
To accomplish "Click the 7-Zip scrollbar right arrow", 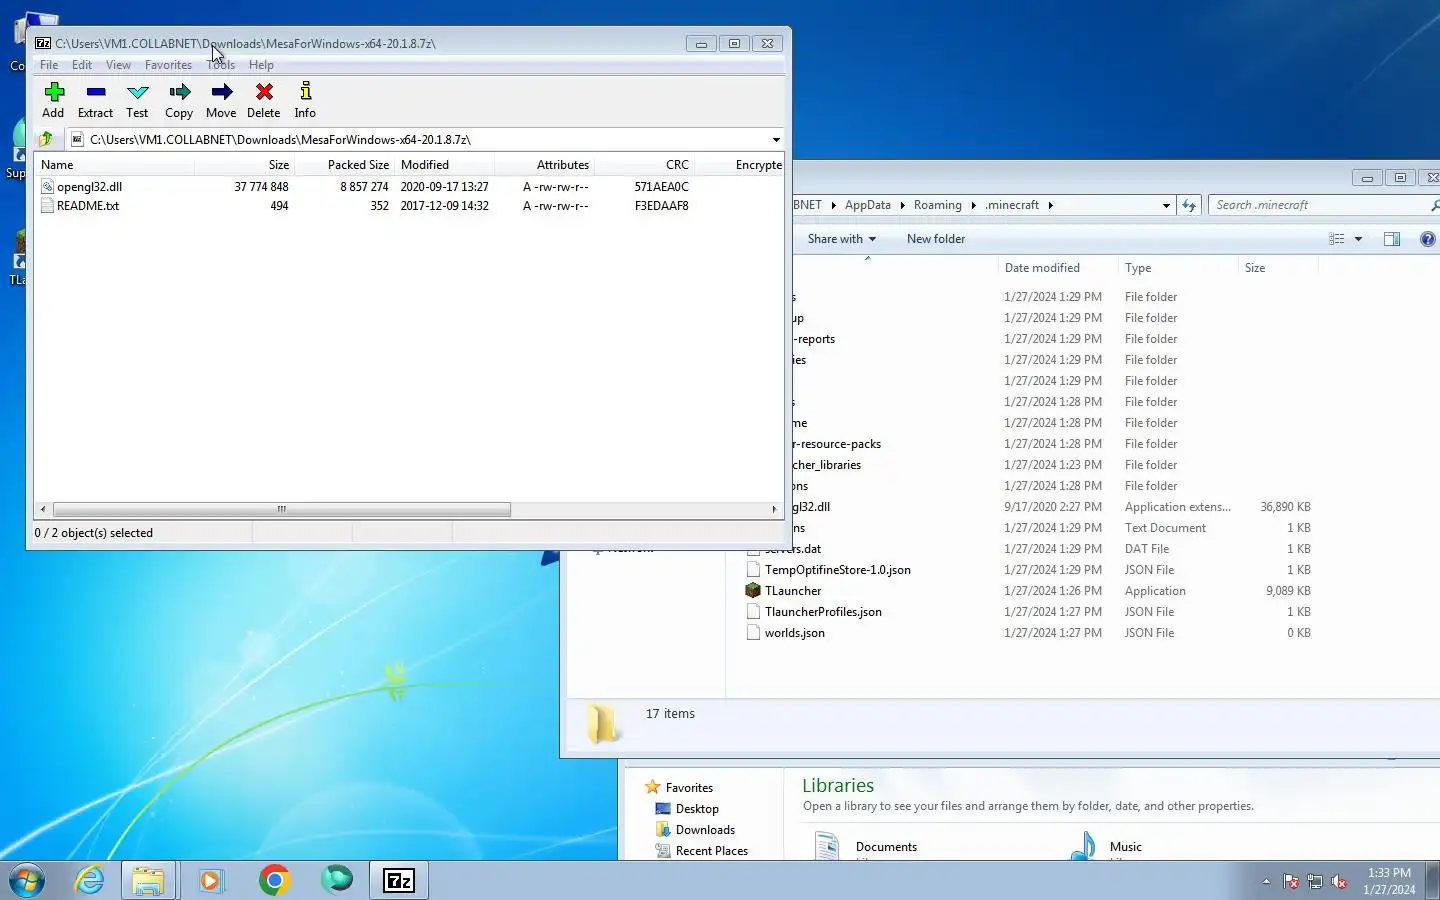I will (774, 510).
